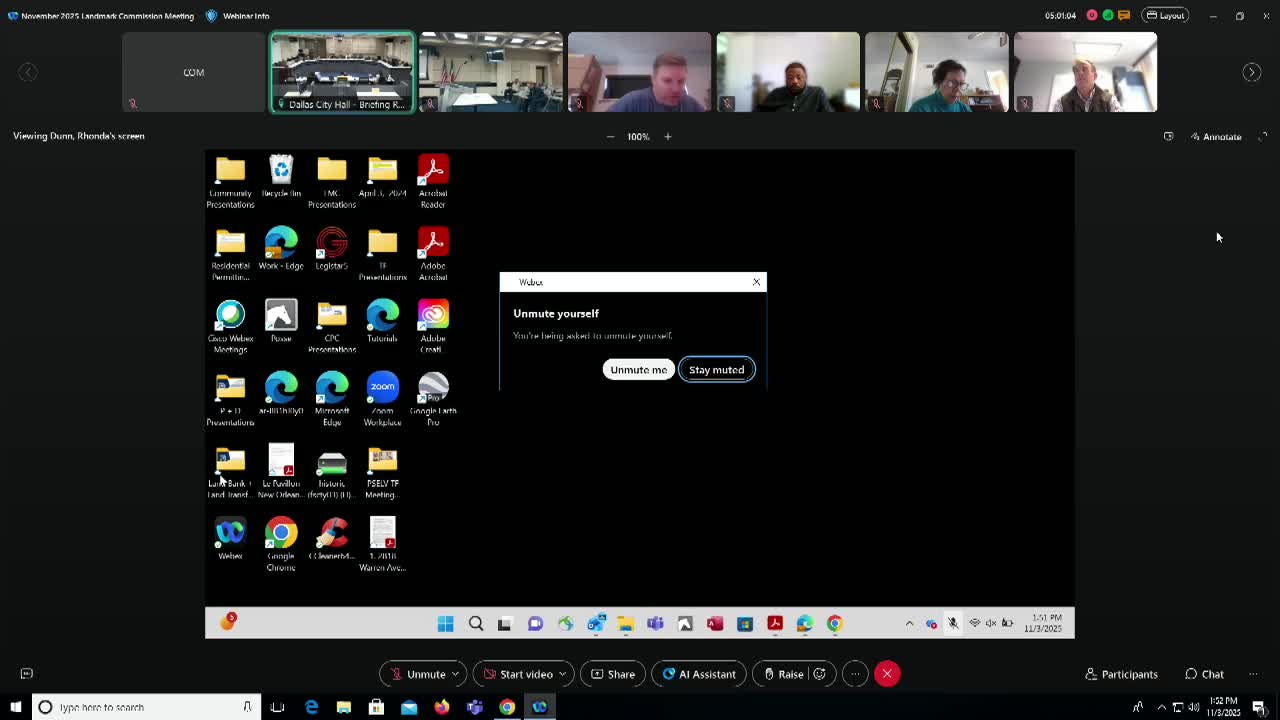1280x720 pixels.
Task: Toggle microphone with the Unmute button
Action: pos(417,674)
